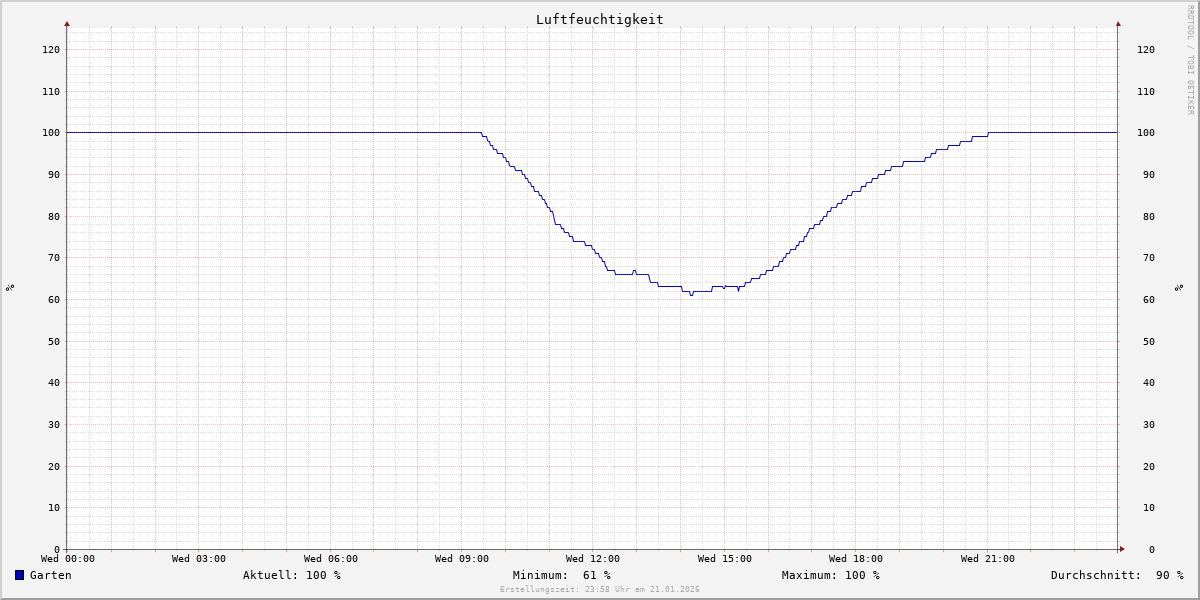Click the Luftfeuchtigkeit chart title
This screenshot has width=1200, height=600.
pyautogui.click(x=599, y=19)
